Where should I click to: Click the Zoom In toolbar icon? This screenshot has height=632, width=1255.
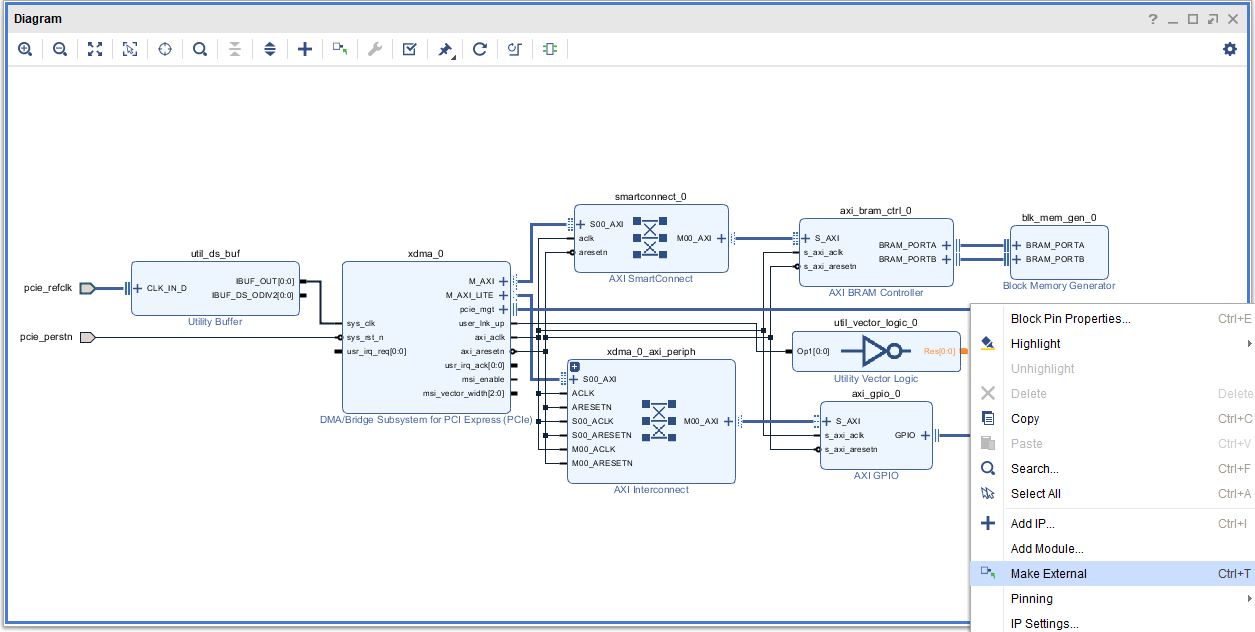pyautogui.click(x=25, y=49)
